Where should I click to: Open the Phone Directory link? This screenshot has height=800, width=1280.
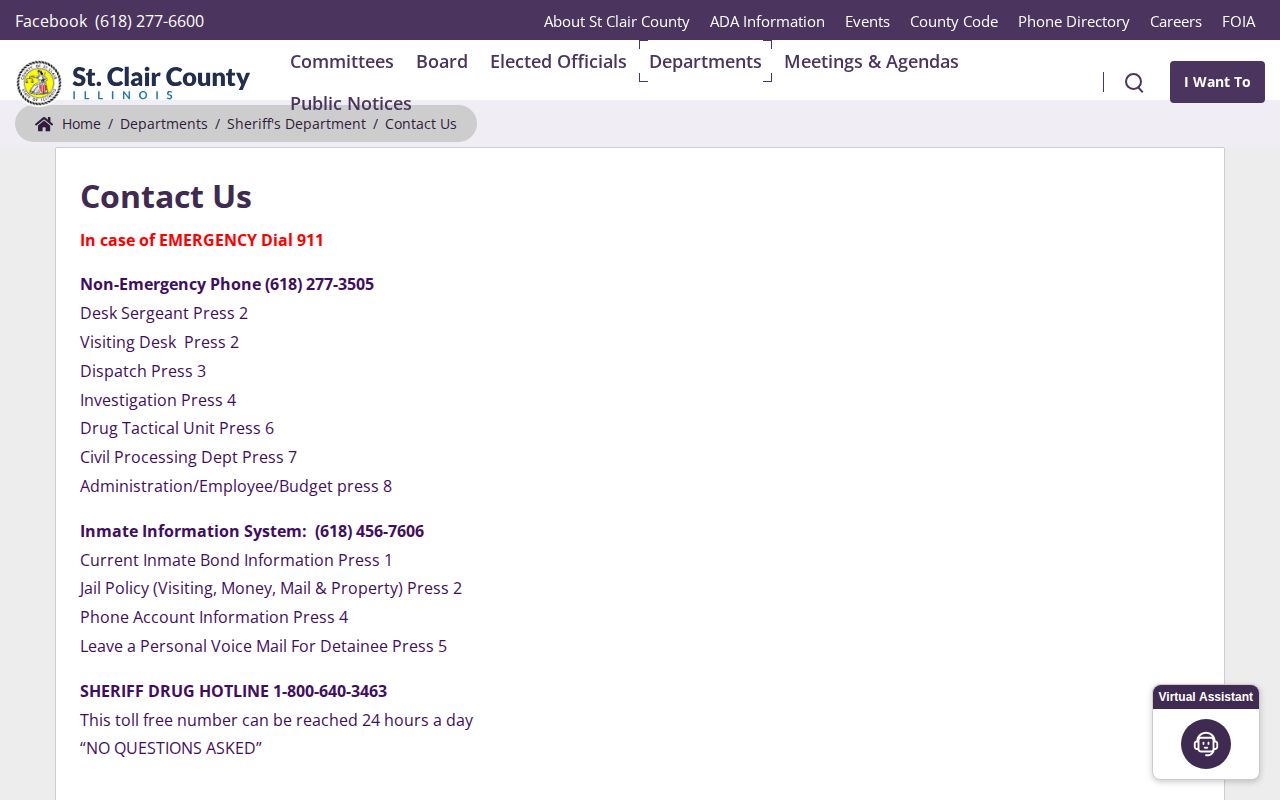[1074, 21]
